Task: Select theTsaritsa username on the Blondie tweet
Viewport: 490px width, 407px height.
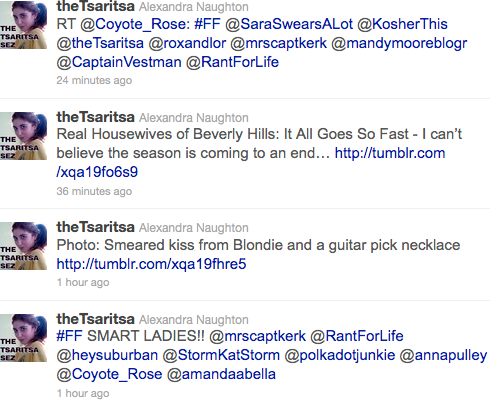Action: point(96,227)
